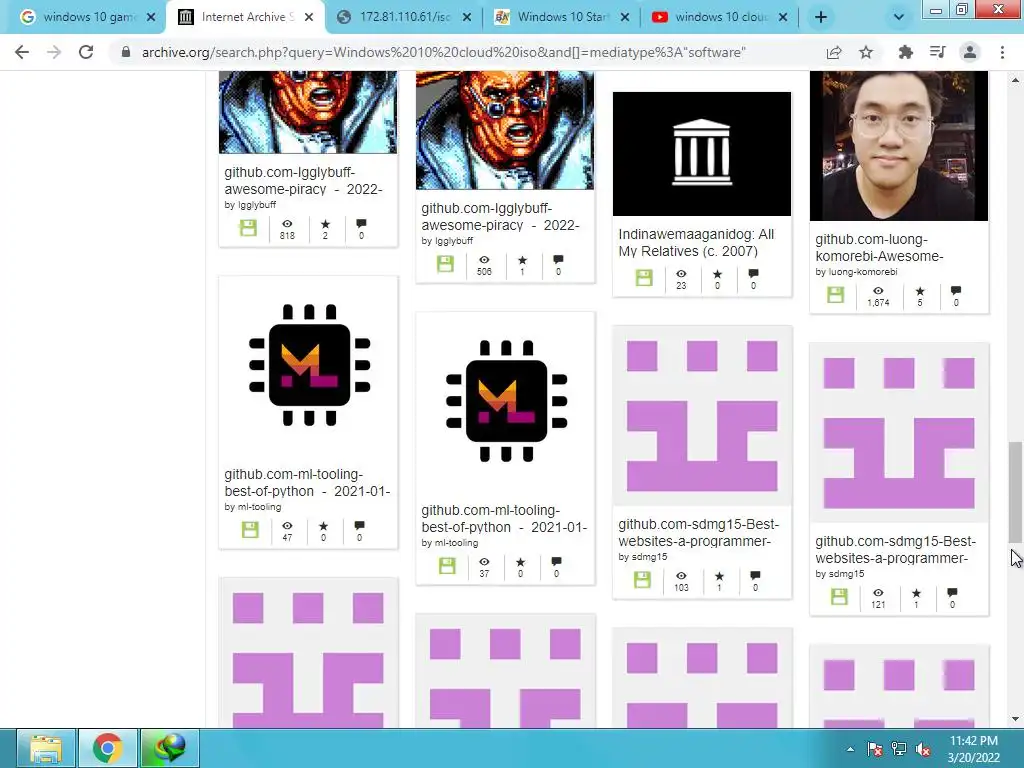Bookmark this page with the star

[866, 52]
